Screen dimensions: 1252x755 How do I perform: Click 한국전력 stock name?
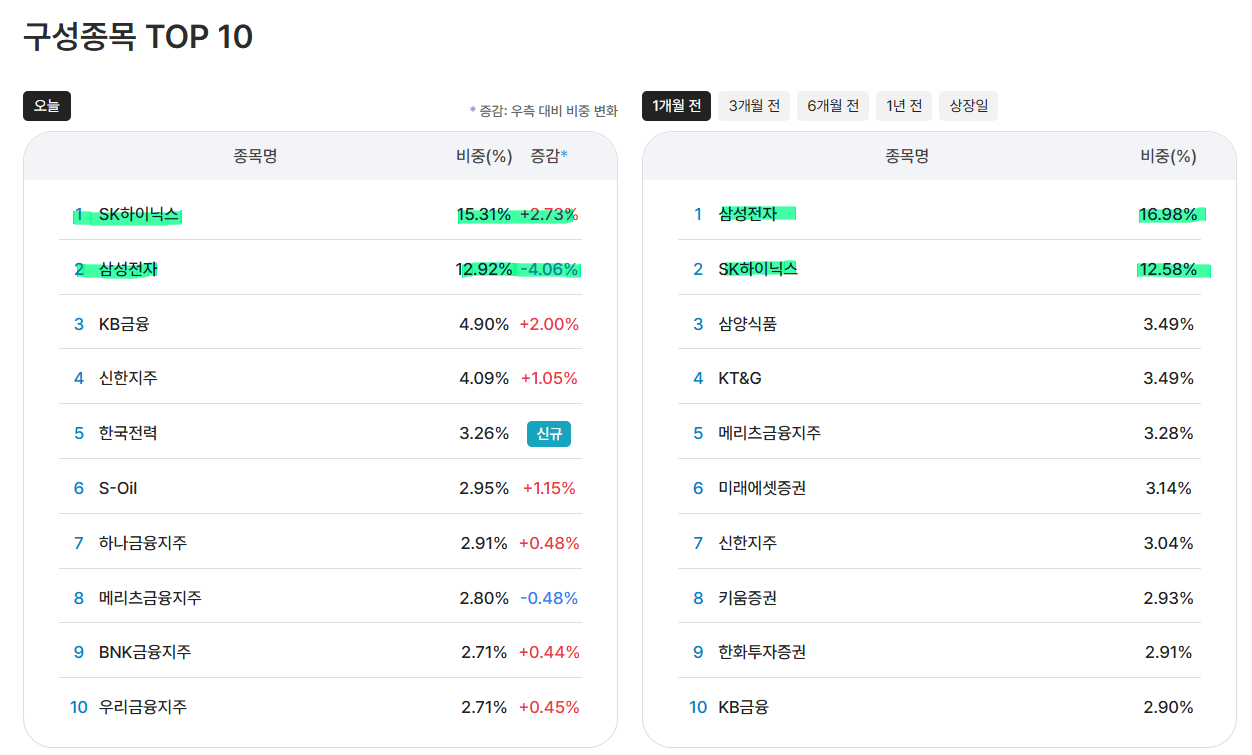(128, 434)
